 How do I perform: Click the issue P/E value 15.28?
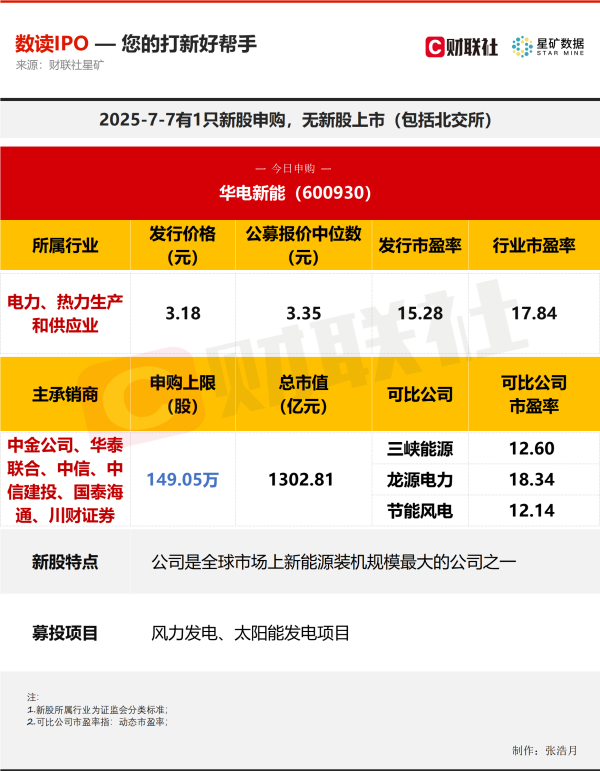coord(420,313)
